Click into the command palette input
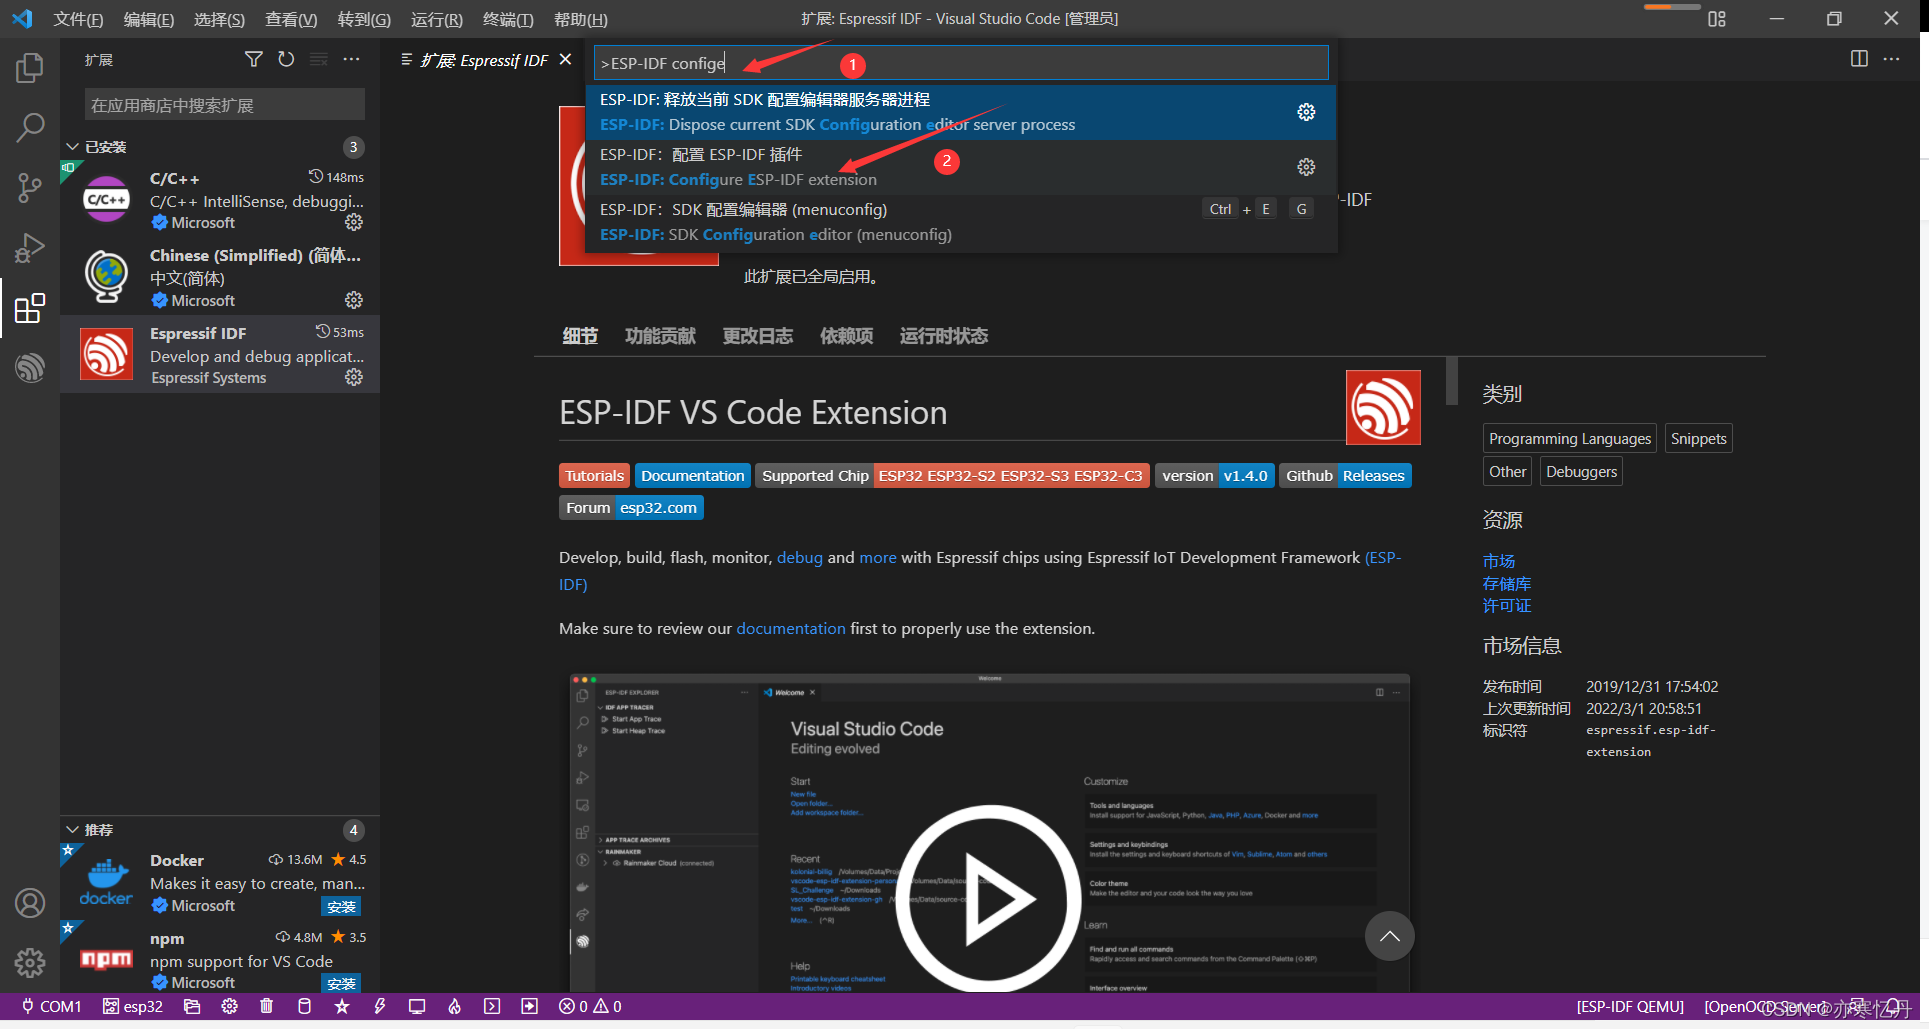 (x=961, y=63)
